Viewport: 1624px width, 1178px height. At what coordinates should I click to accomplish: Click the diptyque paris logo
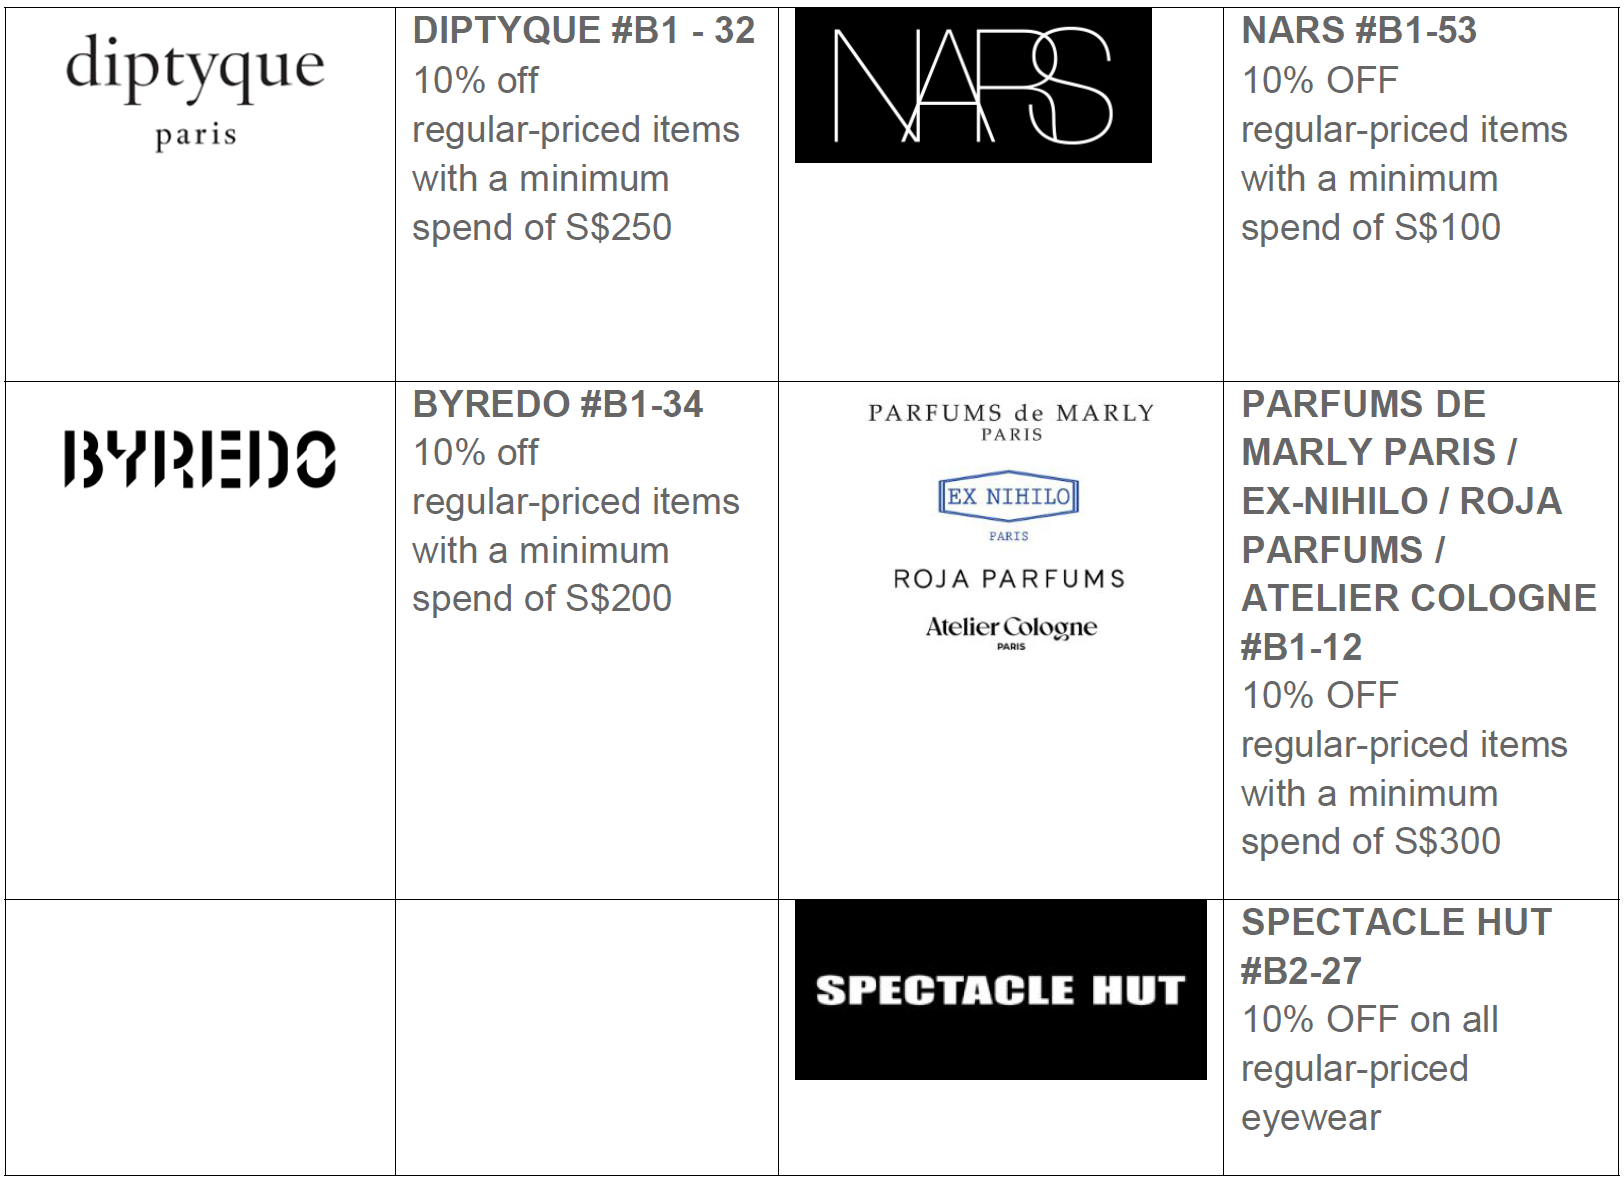(x=195, y=91)
